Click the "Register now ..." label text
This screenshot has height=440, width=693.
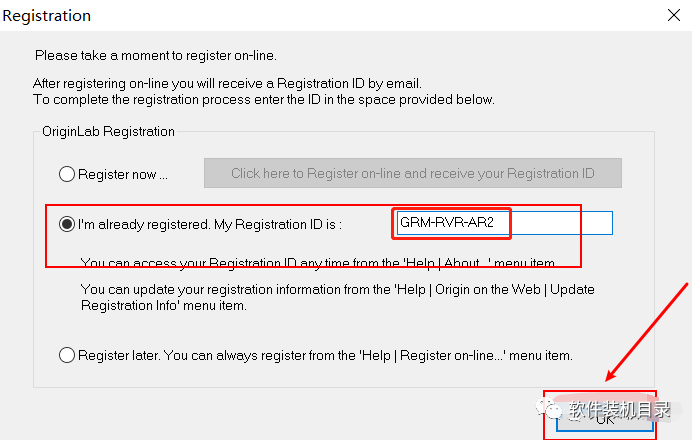point(123,174)
